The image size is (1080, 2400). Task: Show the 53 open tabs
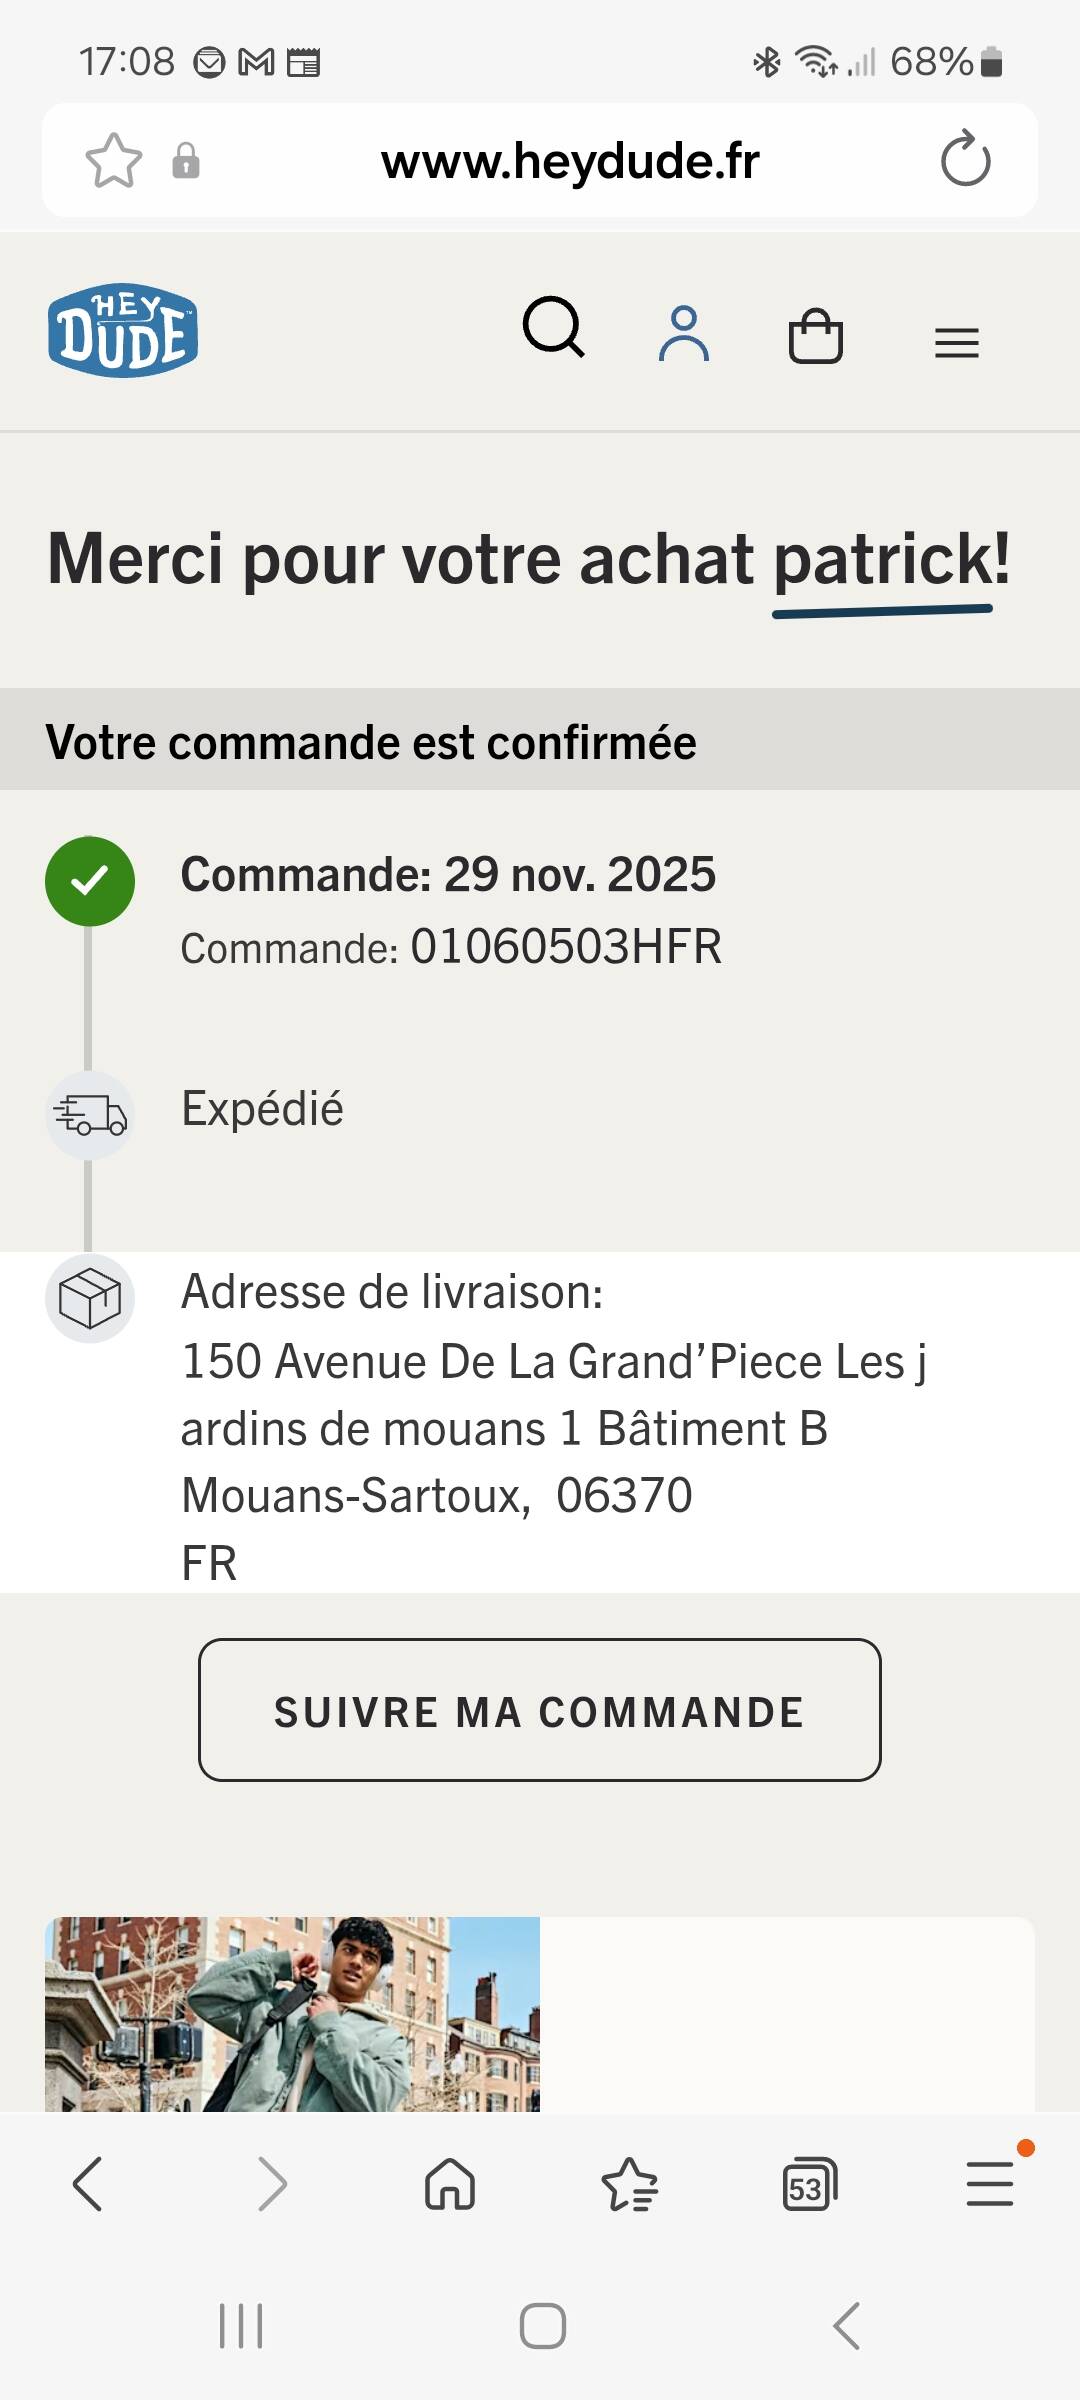[809, 2183]
